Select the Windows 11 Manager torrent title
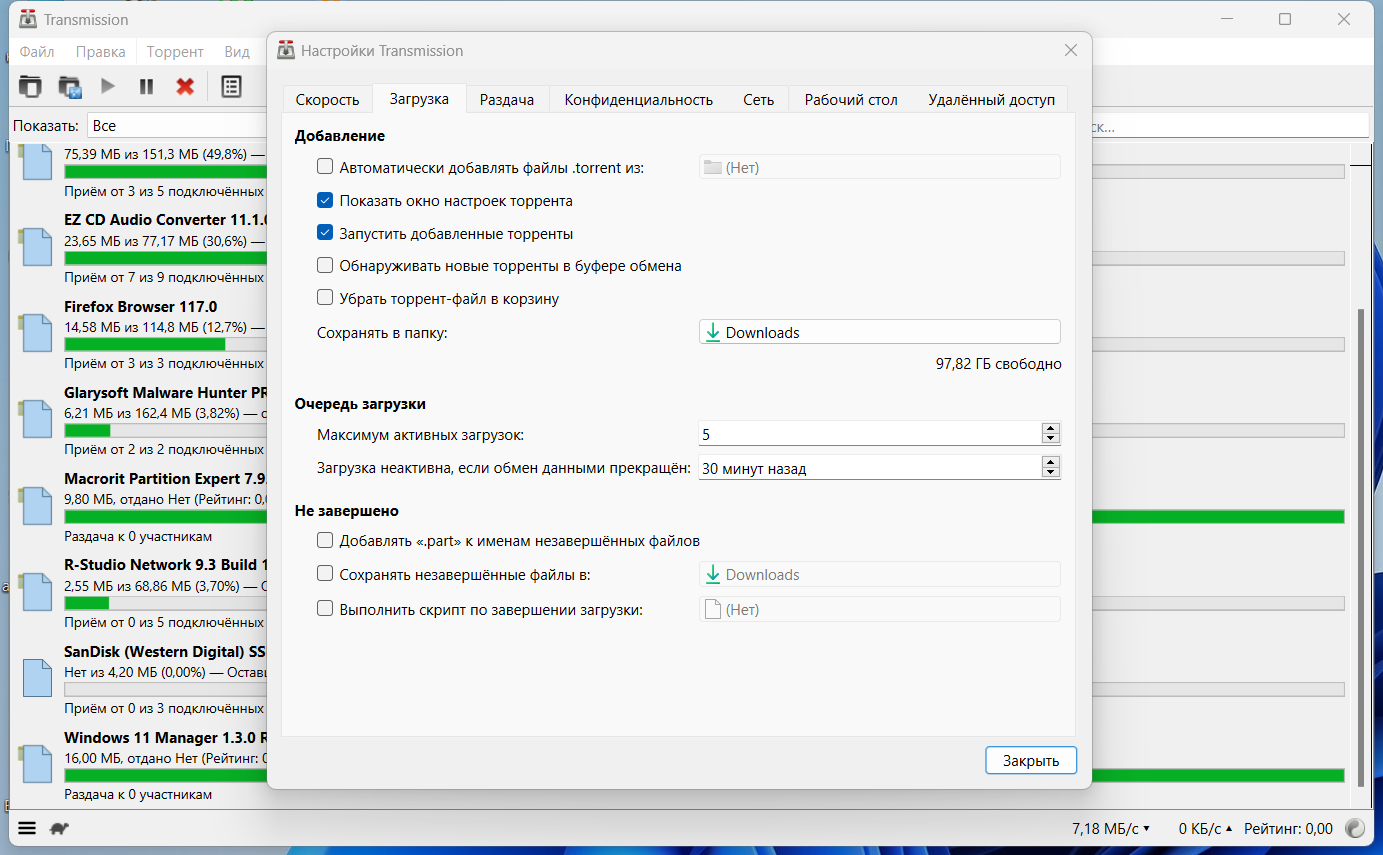 166,737
